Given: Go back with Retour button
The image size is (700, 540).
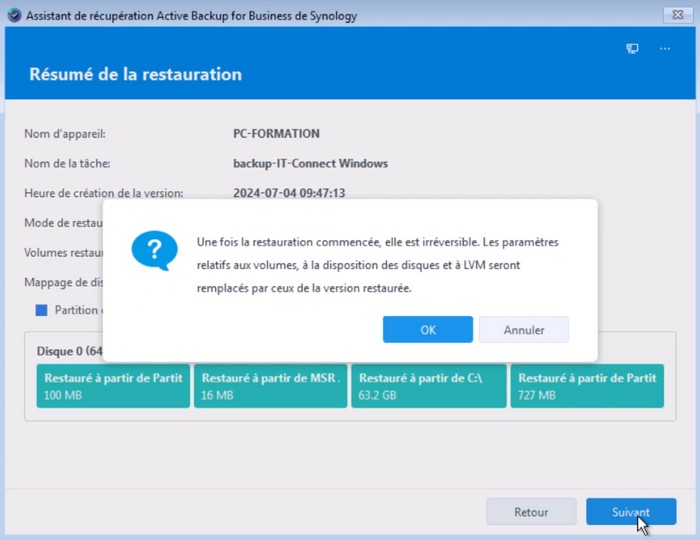Looking at the screenshot, I should 531,511.
